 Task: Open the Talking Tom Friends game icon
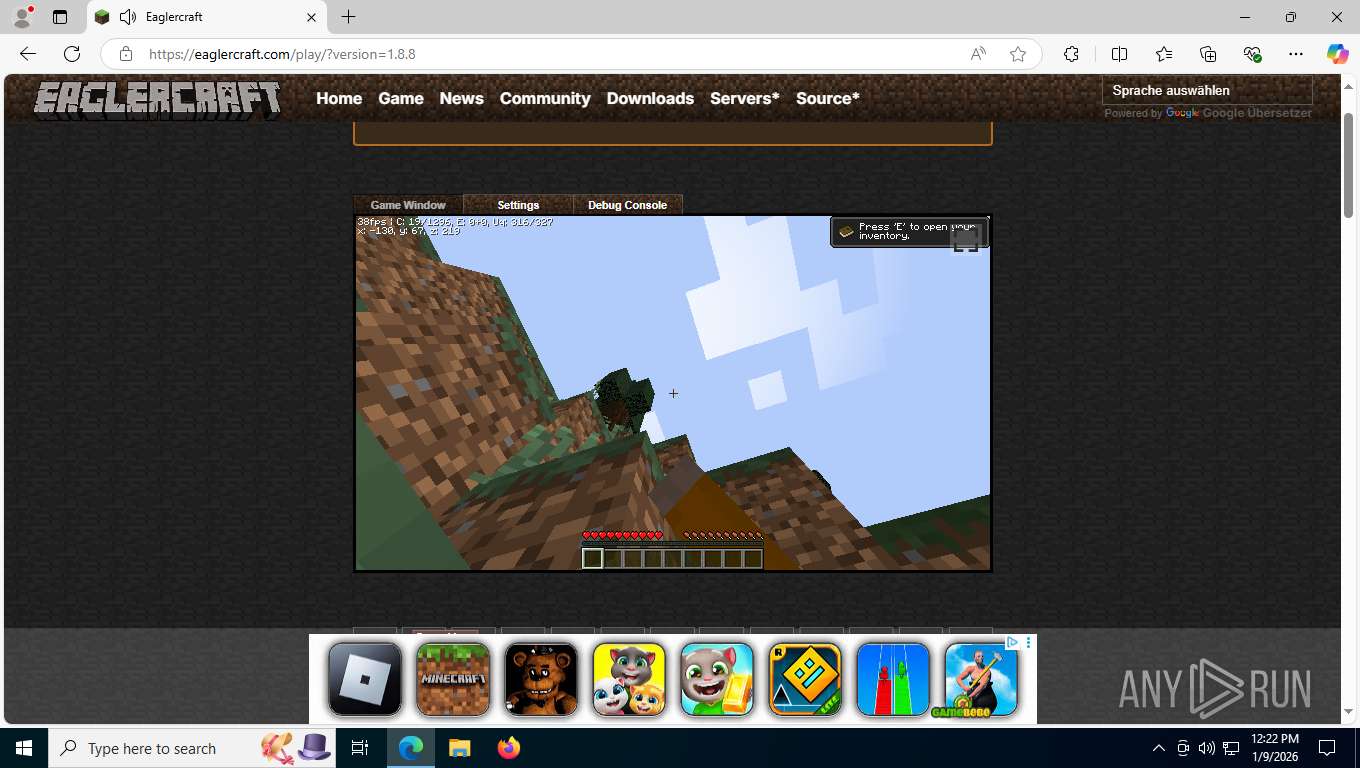pyautogui.click(x=629, y=680)
